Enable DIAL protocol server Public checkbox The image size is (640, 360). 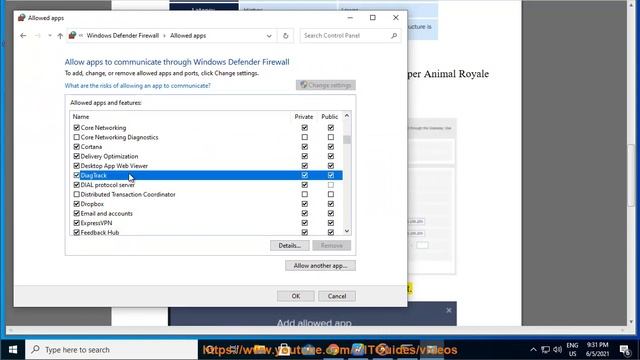[x=331, y=185]
